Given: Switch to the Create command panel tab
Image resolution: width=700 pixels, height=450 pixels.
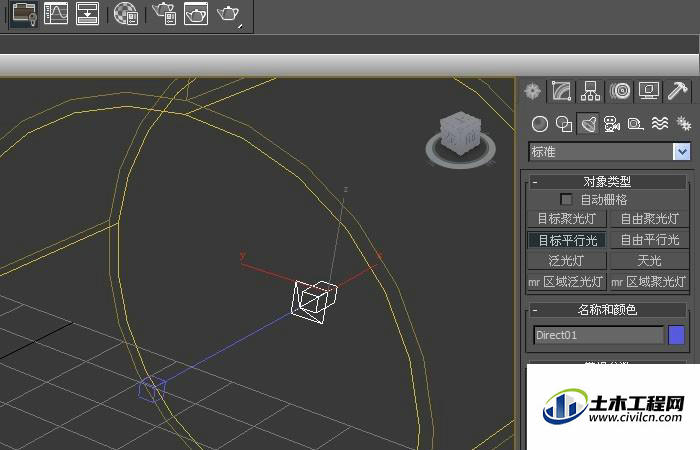Looking at the screenshot, I should tap(533, 91).
